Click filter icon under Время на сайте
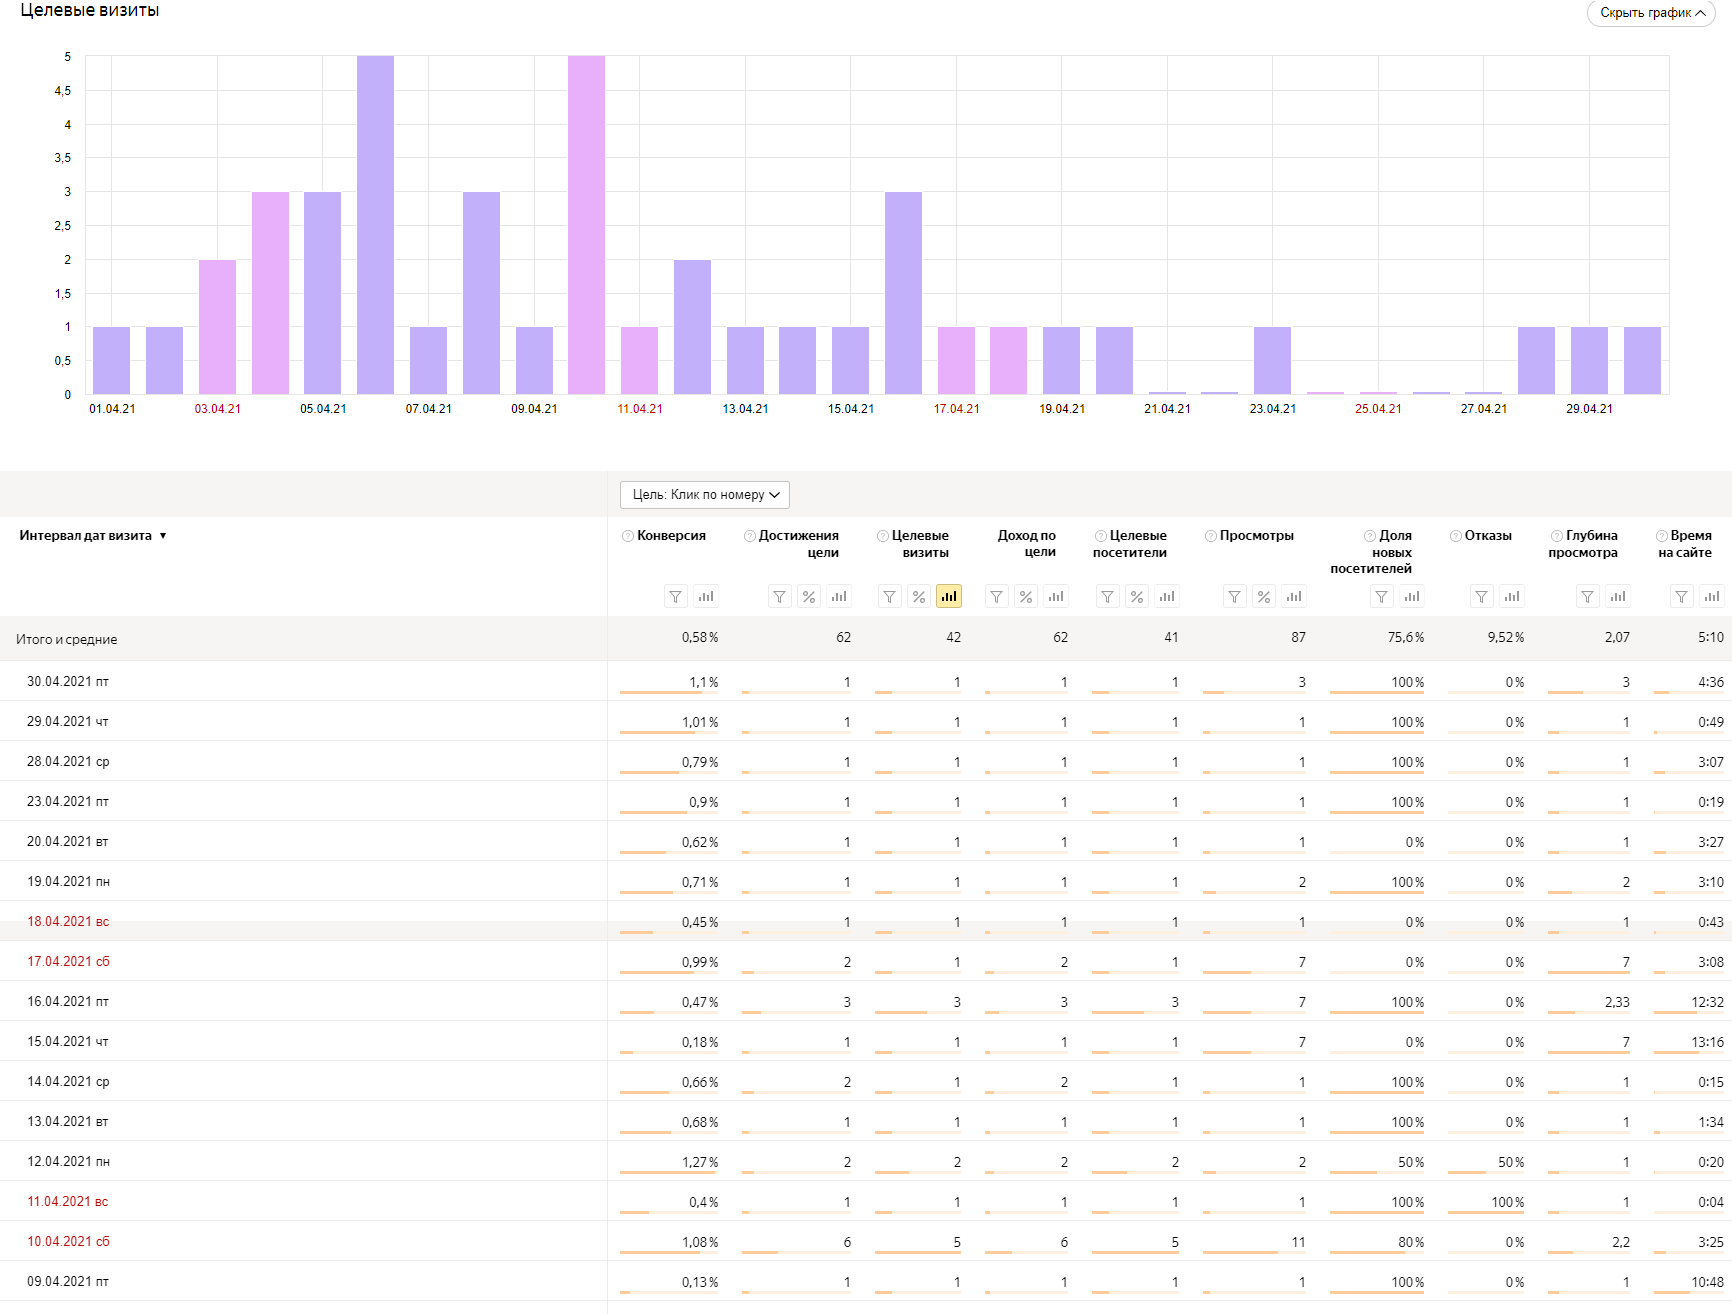Viewport: 1732px width, 1314px height. tap(1682, 597)
